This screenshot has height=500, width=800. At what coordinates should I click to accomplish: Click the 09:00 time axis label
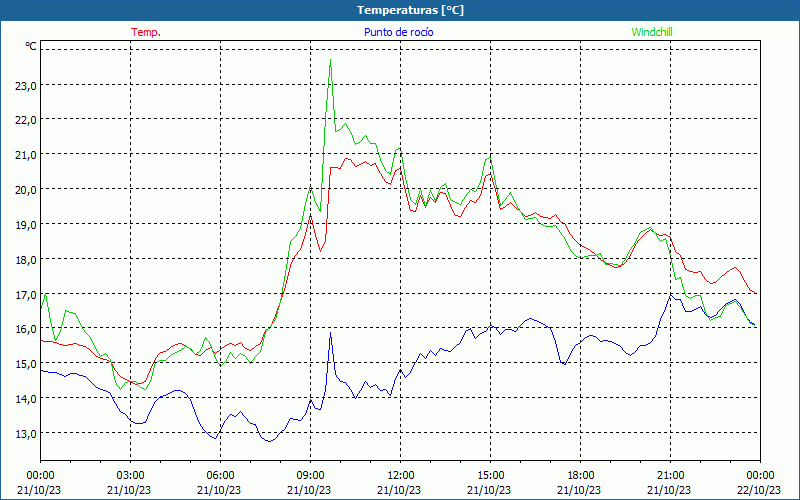click(x=310, y=476)
